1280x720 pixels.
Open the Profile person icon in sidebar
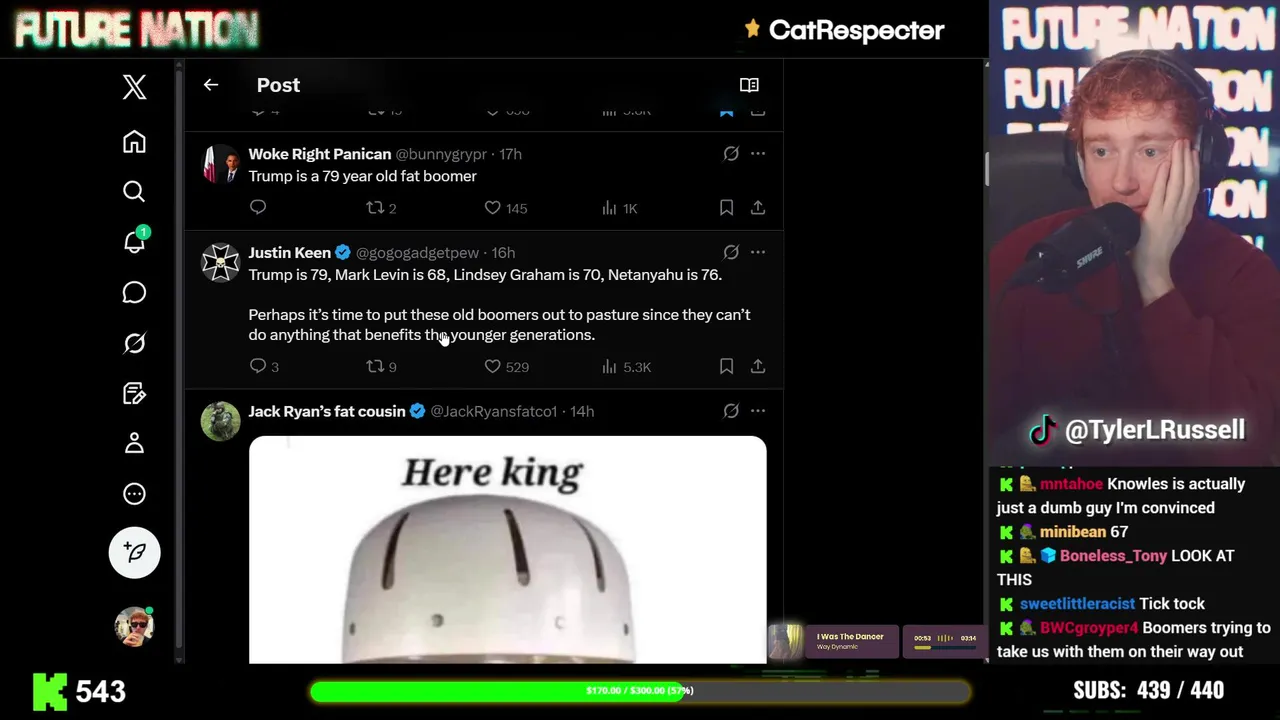click(x=134, y=443)
